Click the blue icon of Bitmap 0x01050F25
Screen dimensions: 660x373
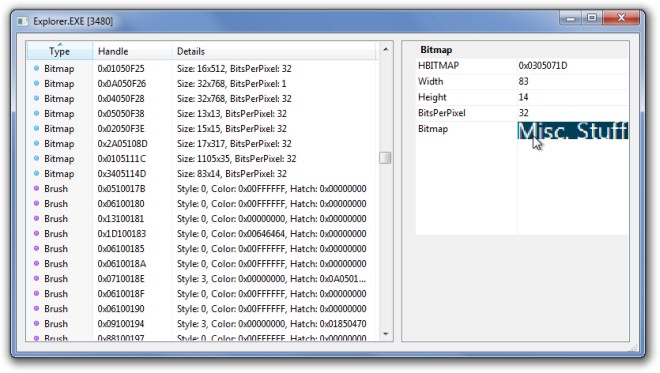36,68
